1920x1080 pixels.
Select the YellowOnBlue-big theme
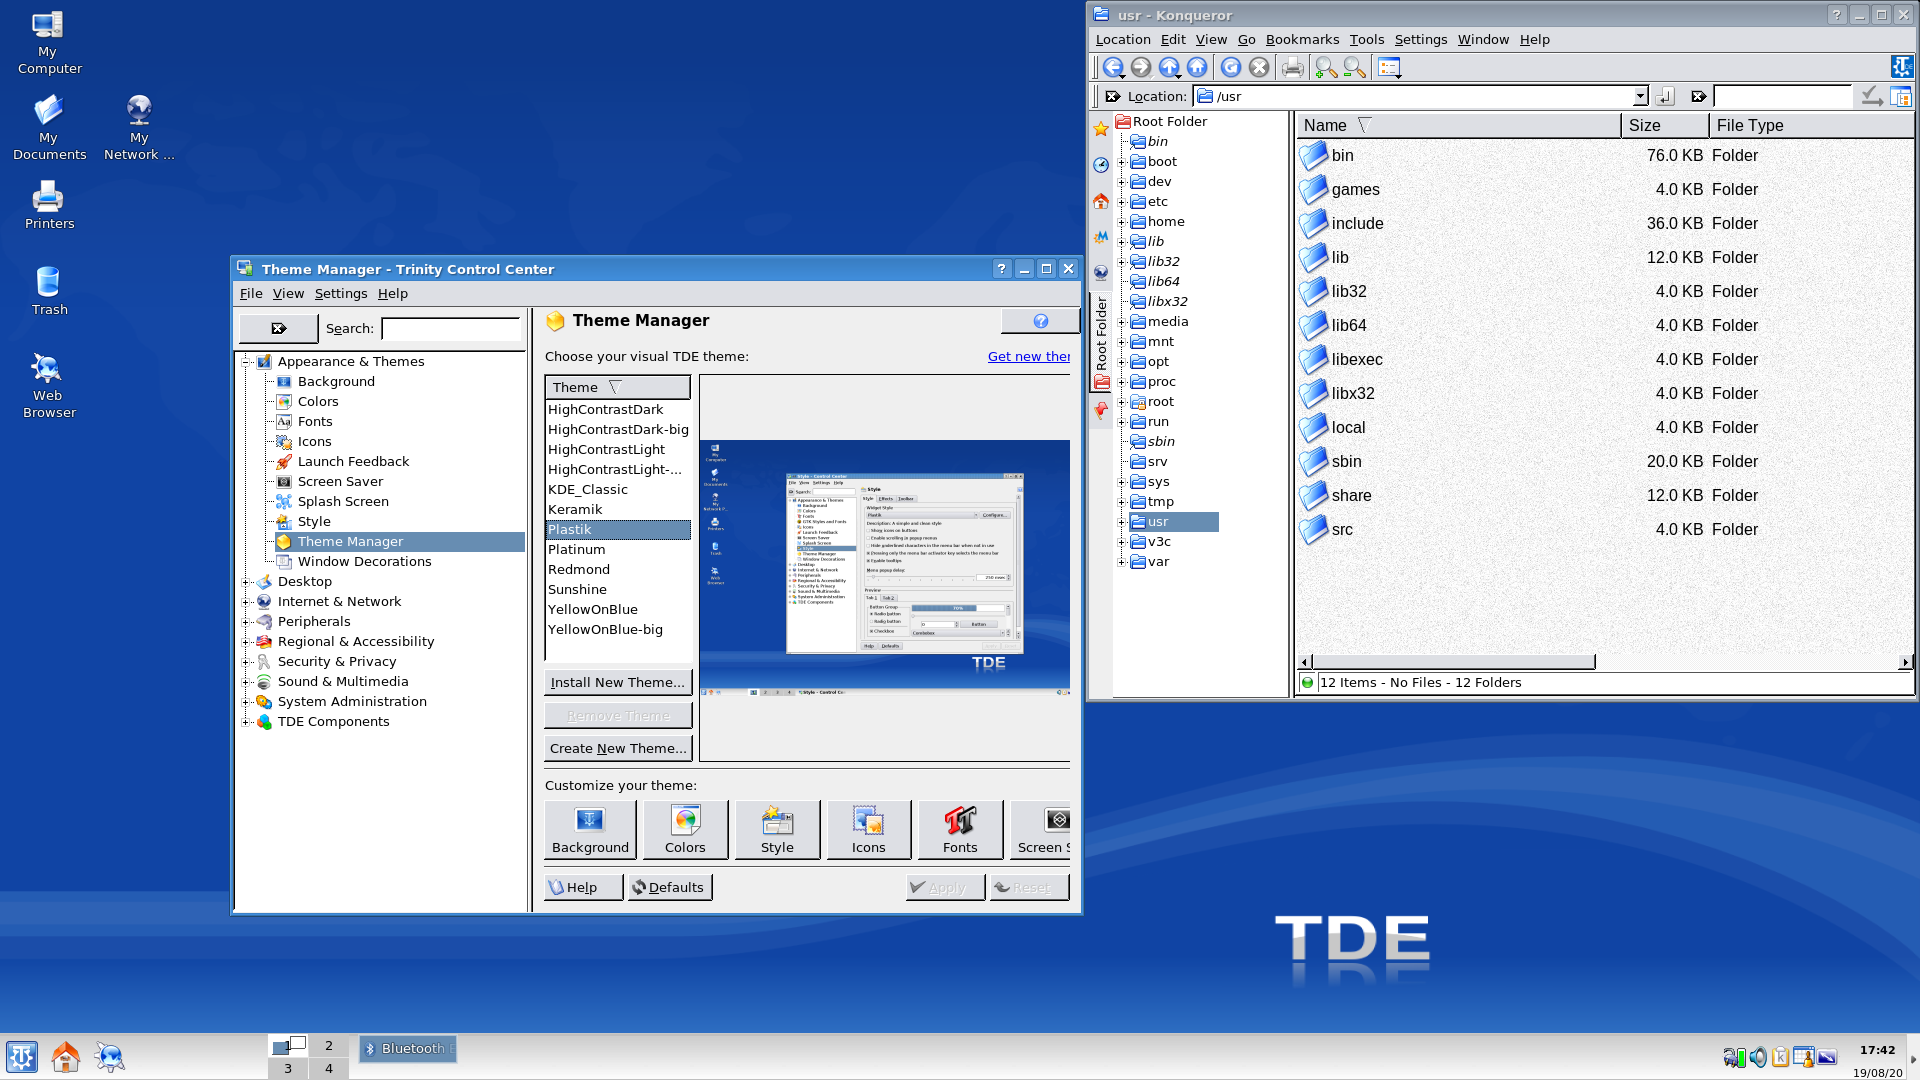[x=605, y=630]
